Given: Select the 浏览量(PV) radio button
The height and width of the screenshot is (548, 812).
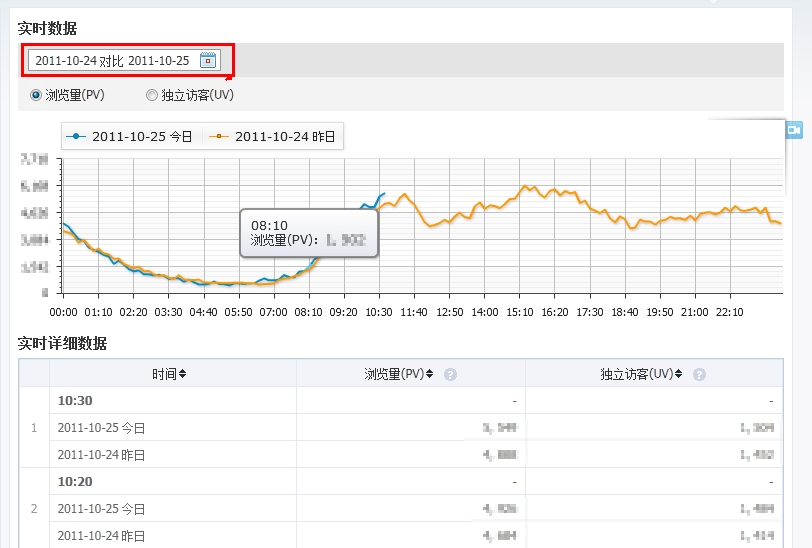Looking at the screenshot, I should pyautogui.click(x=36, y=95).
